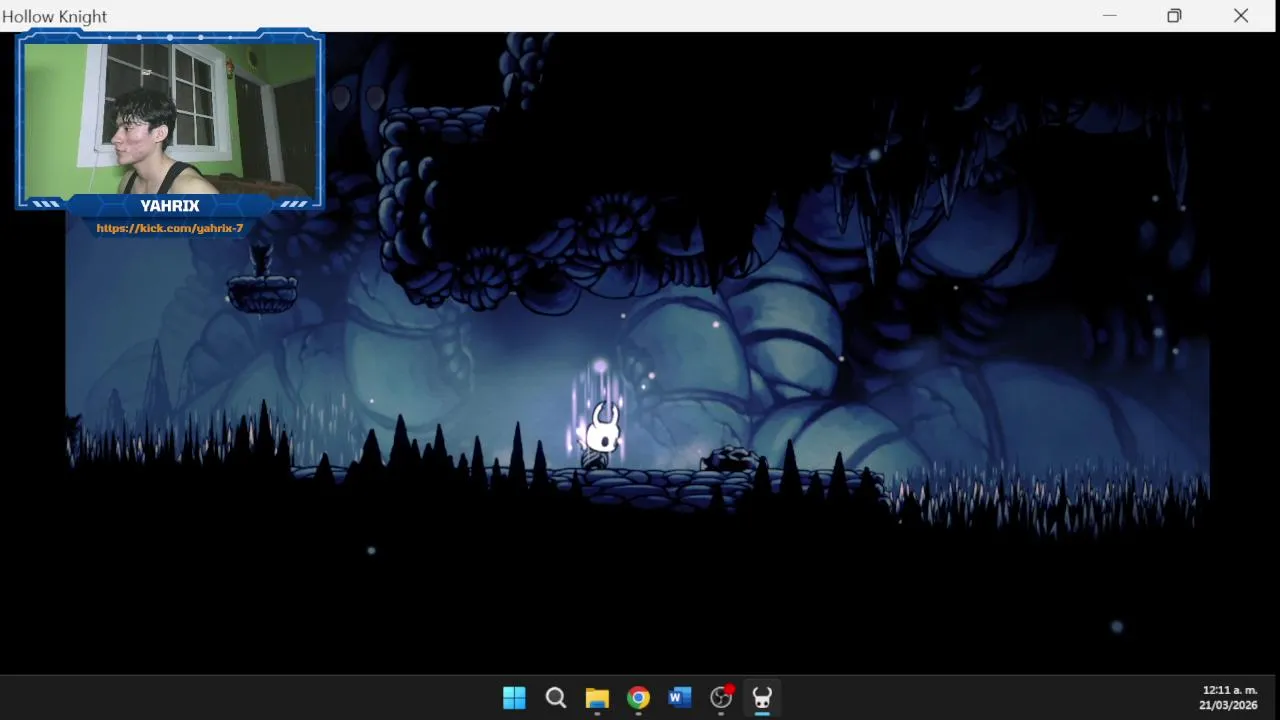Restore down the Hollow Knight window
The height and width of the screenshot is (720, 1280).
(x=1174, y=16)
